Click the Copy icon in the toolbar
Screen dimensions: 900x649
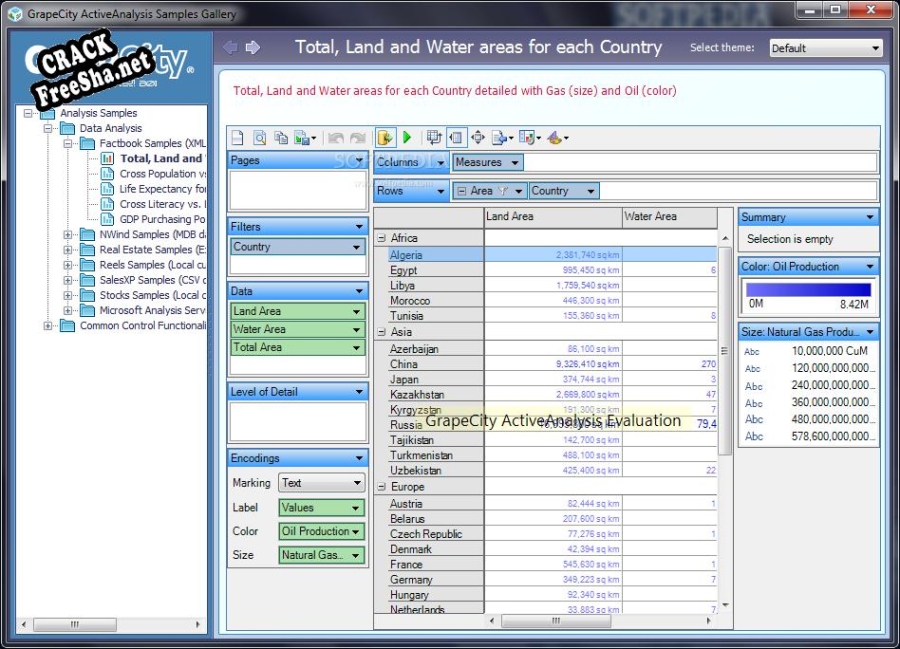281,138
